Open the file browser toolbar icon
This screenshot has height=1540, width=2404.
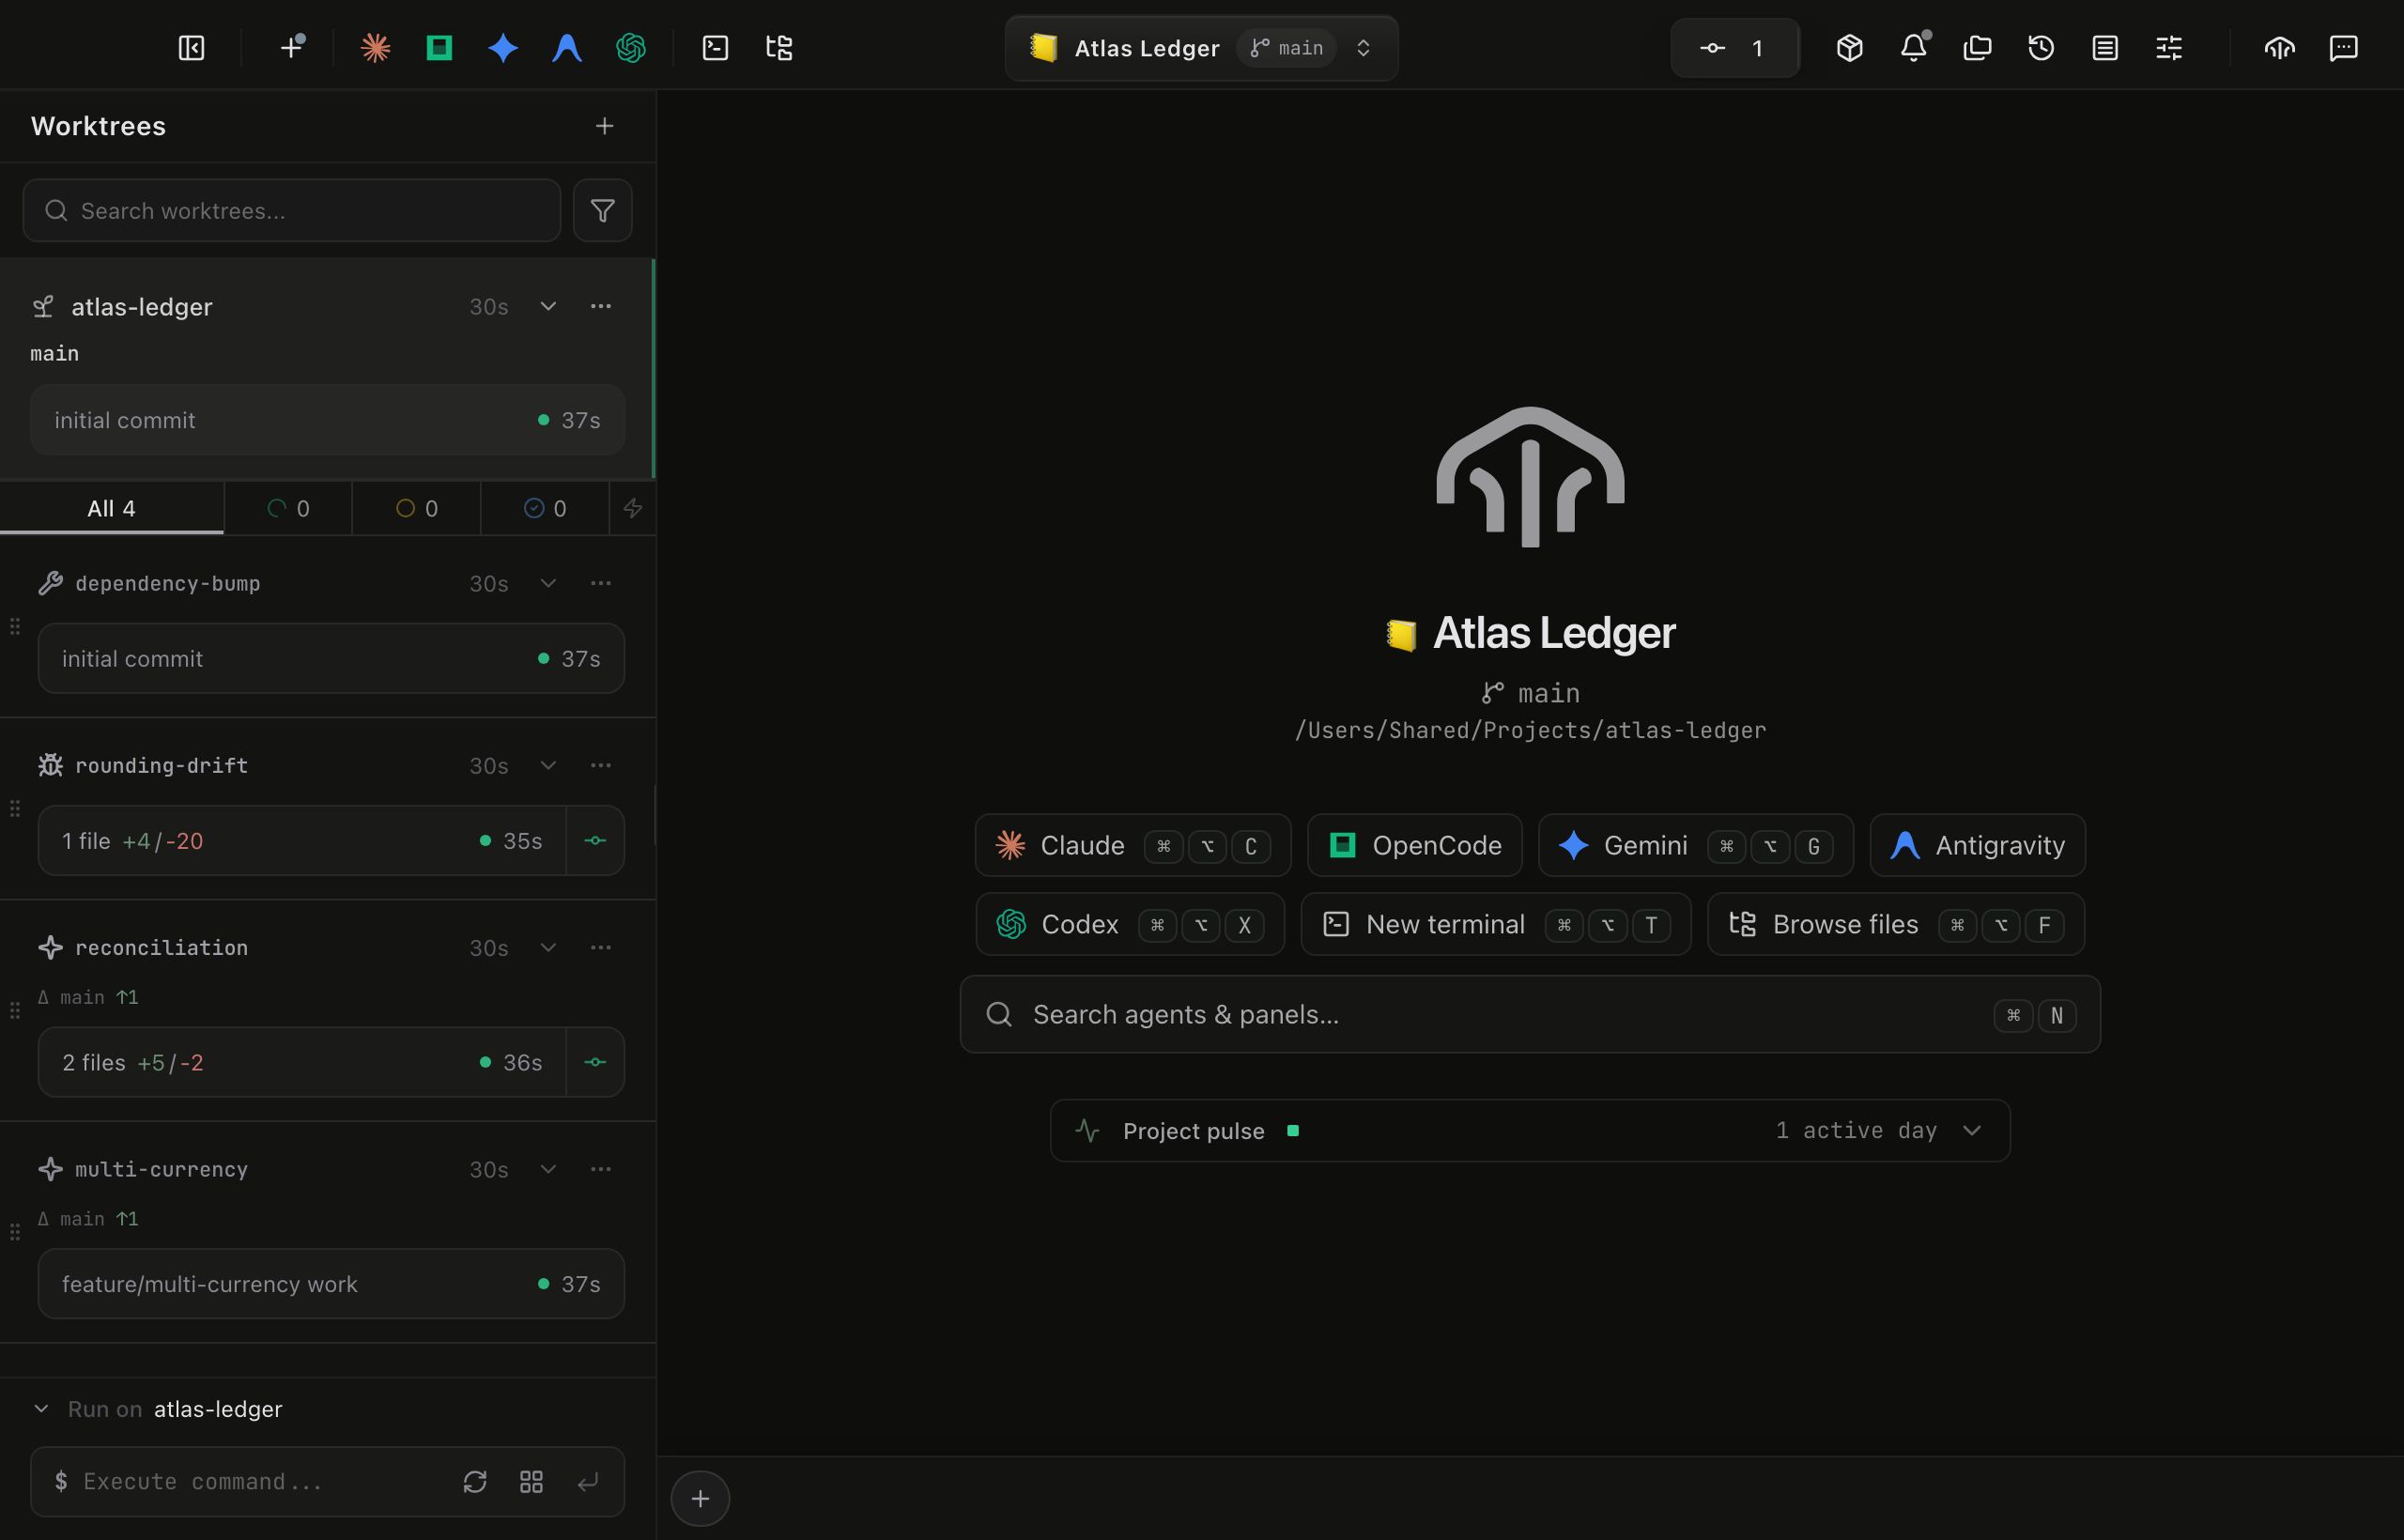[x=779, y=48]
